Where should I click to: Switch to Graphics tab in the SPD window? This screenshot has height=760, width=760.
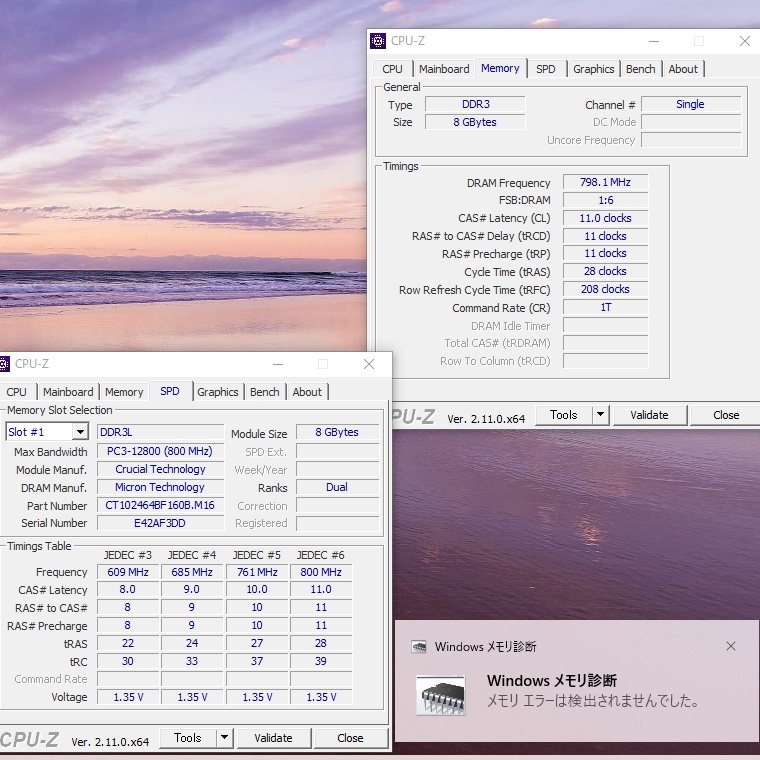coord(217,392)
